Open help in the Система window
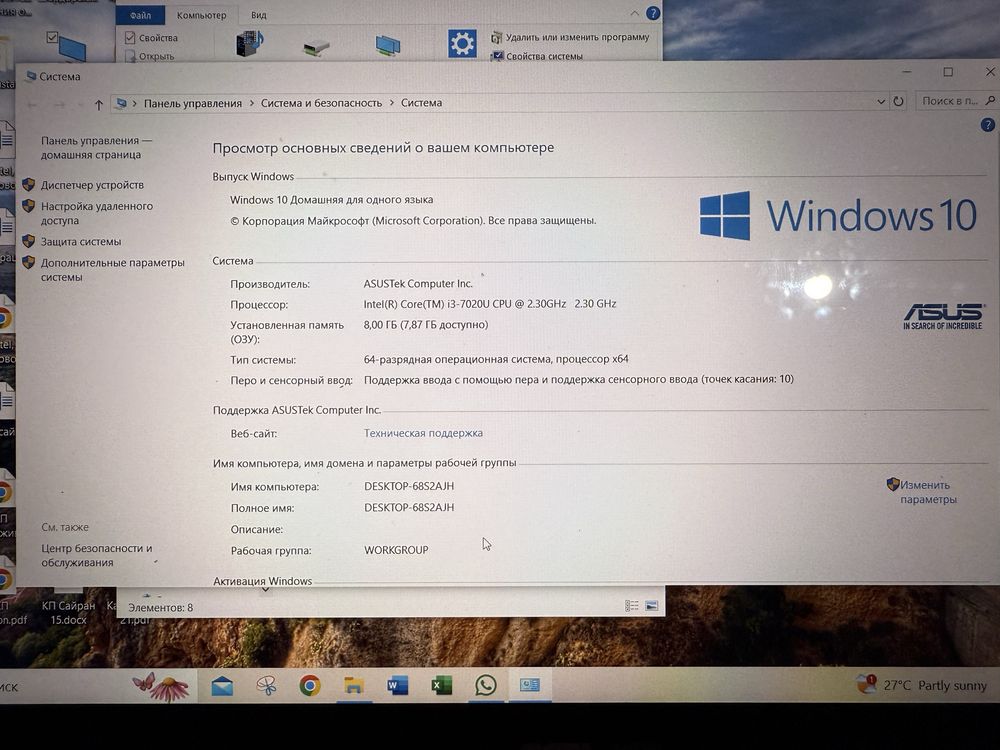Image resolution: width=1000 pixels, height=750 pixels. pyautogui.click(x=987, y=125)
